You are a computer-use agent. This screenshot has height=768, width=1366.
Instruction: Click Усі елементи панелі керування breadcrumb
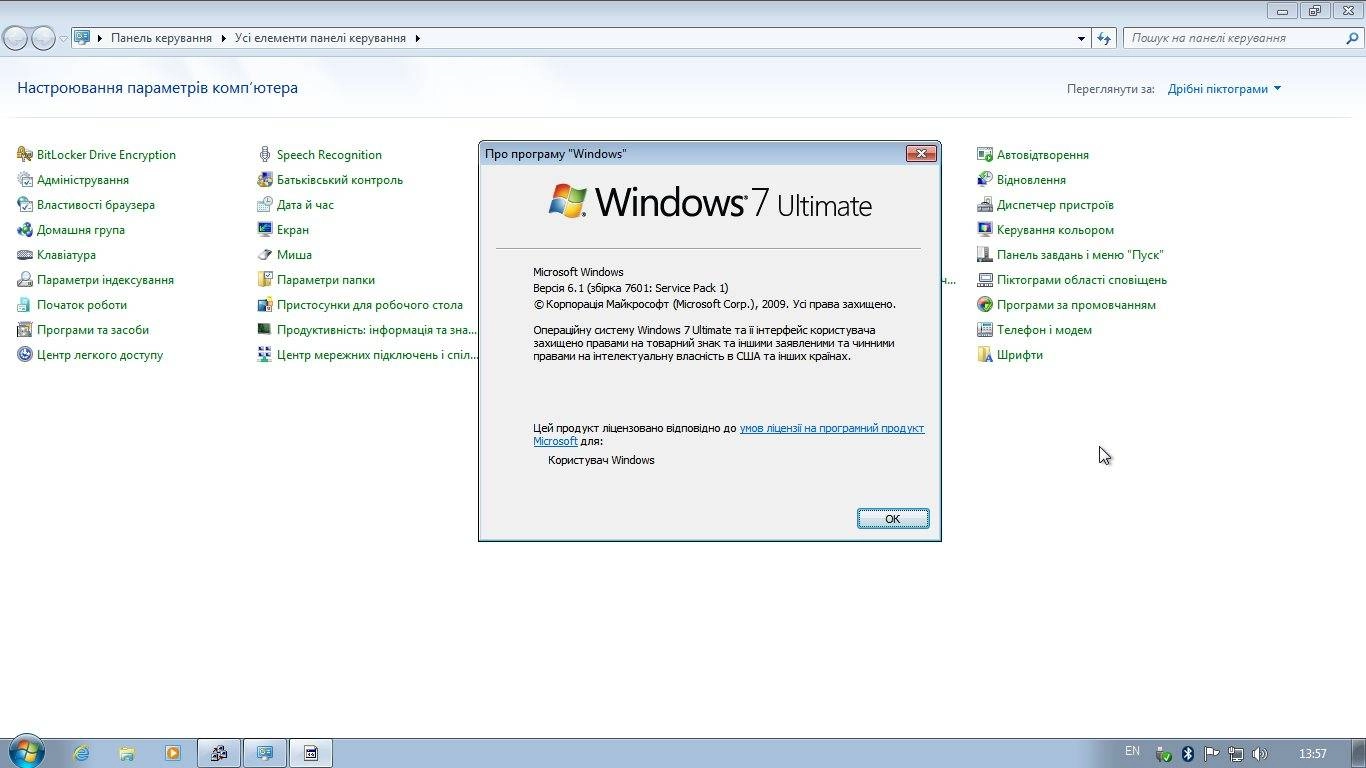point(320,38)
